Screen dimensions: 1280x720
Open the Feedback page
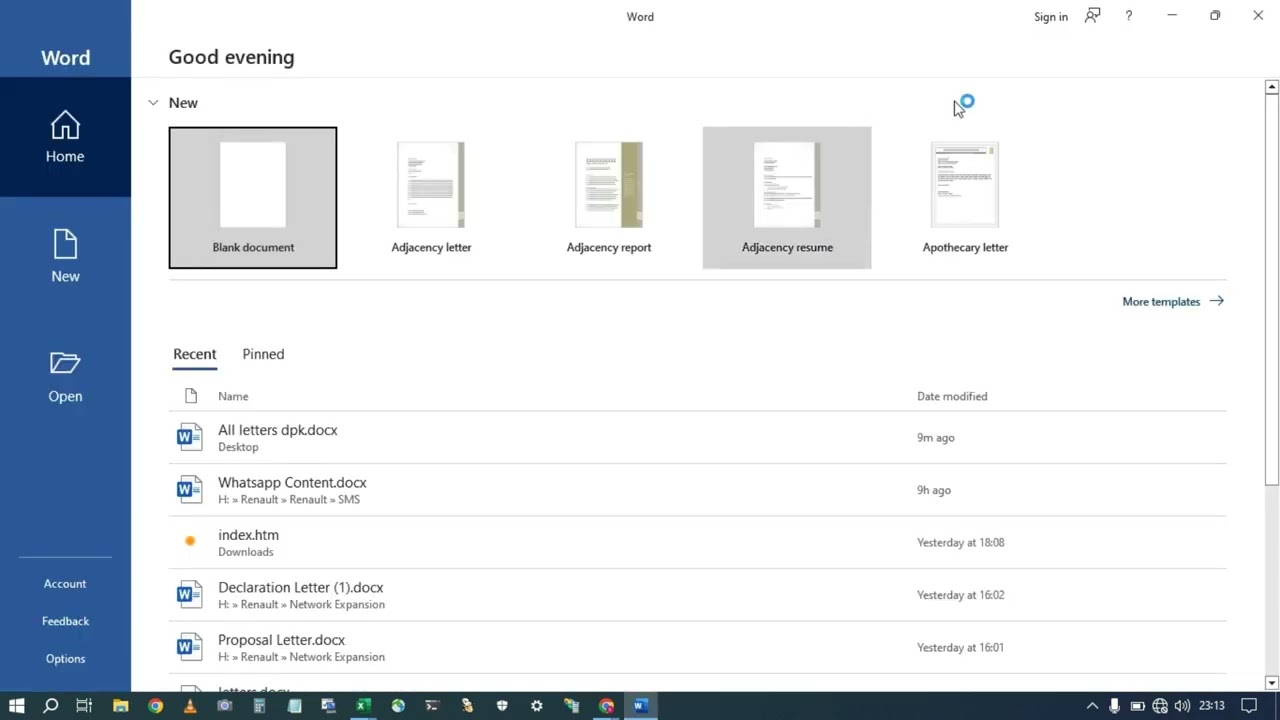tap(65, 621)
